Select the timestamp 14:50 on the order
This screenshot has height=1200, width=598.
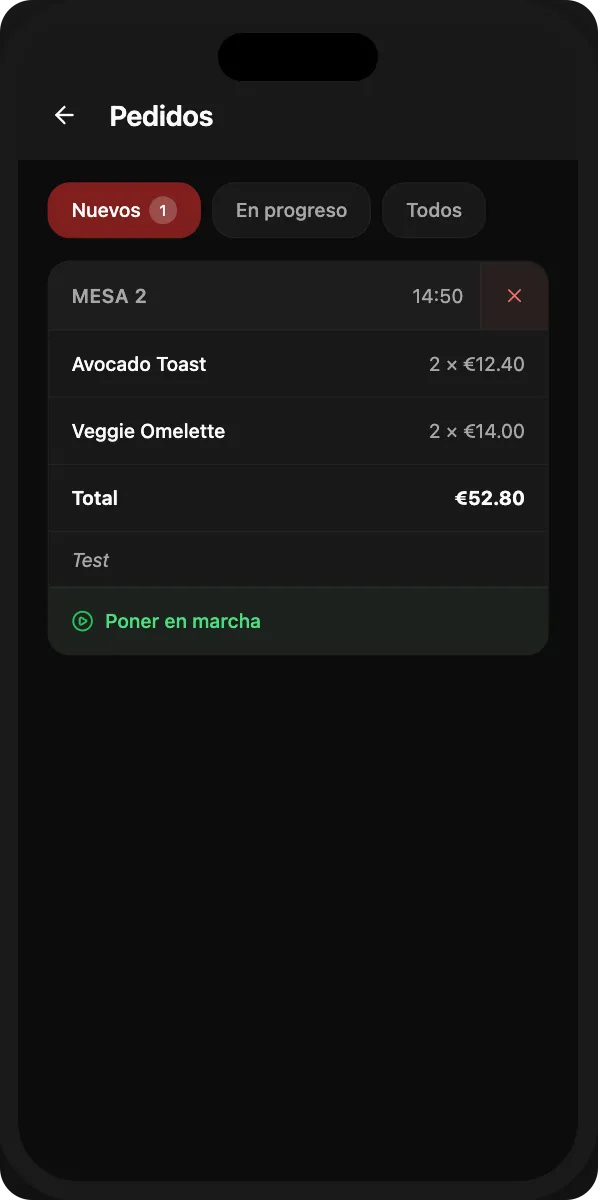[x=437, y=296]
